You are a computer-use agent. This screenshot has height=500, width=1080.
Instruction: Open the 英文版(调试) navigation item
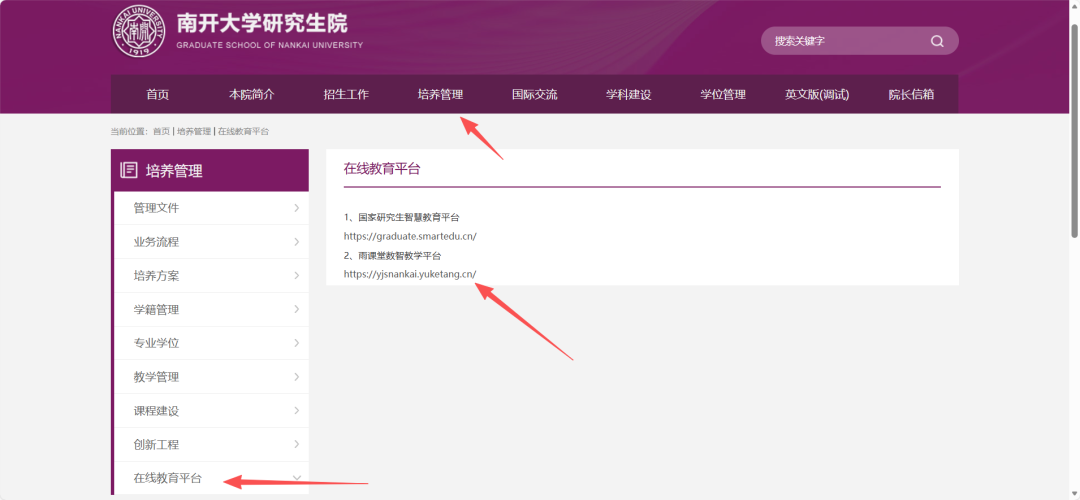point(817,94)
